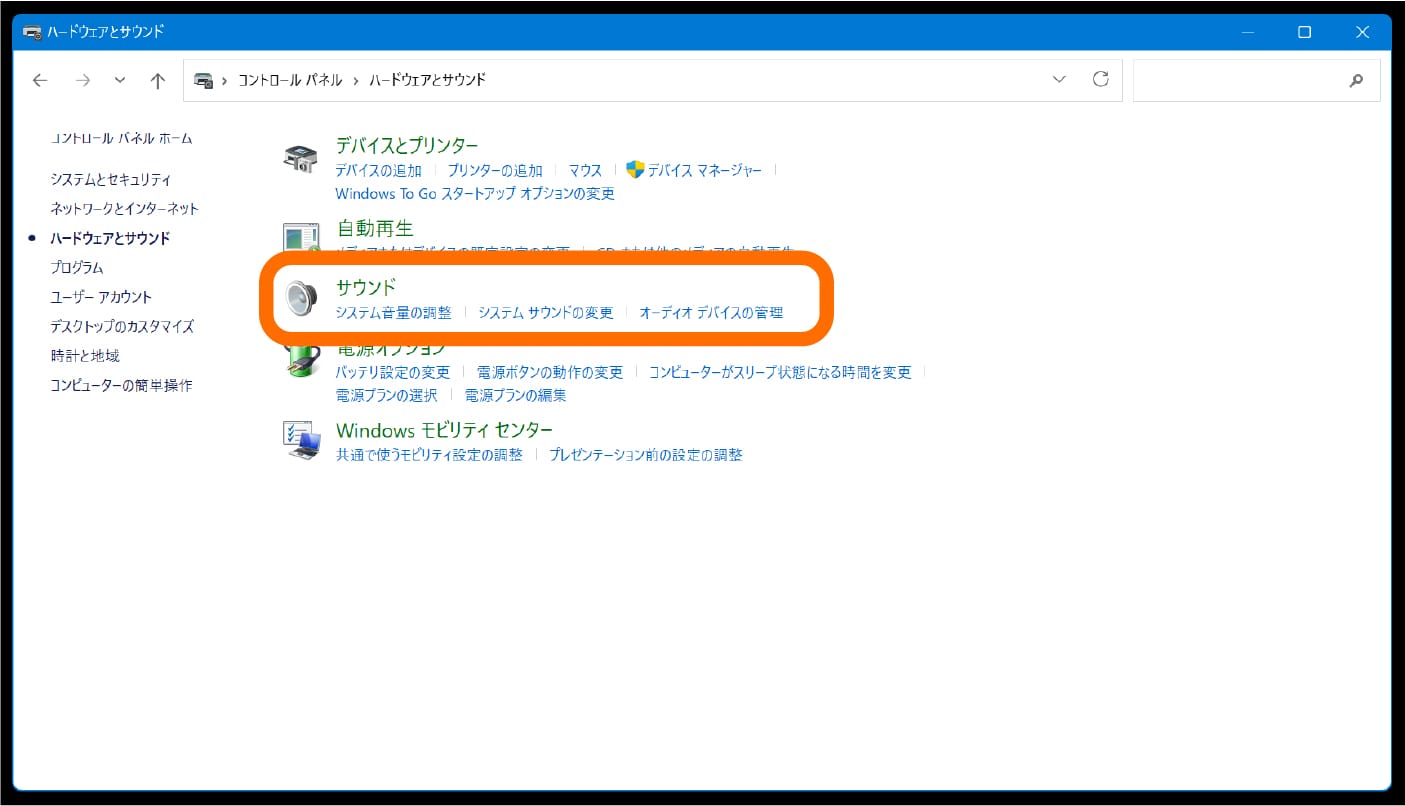Click the Sound (サウンド) speaker icon
The height and width of the screenshot is (806, 1405).
click(300, 298)
